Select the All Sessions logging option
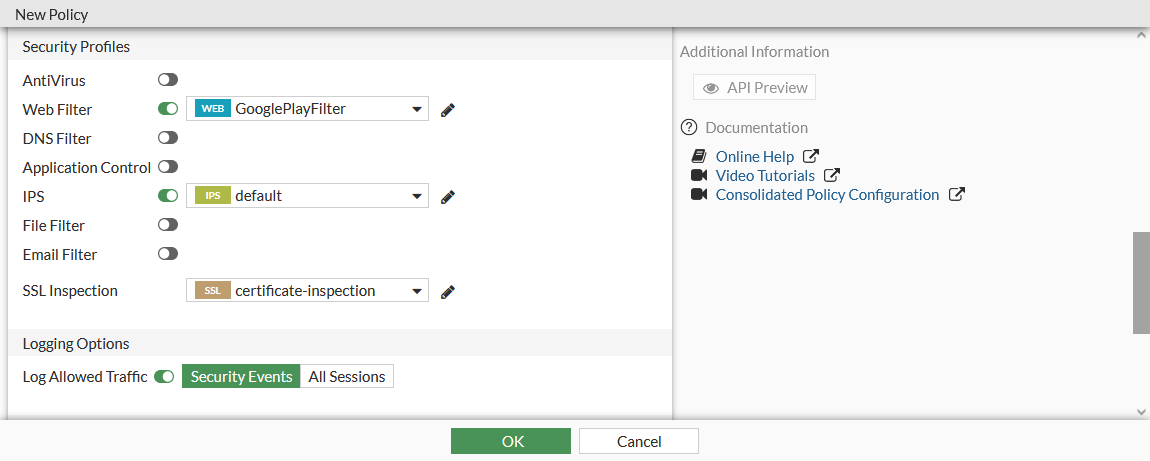The image size is (1150, 461). tap(347, 377)
